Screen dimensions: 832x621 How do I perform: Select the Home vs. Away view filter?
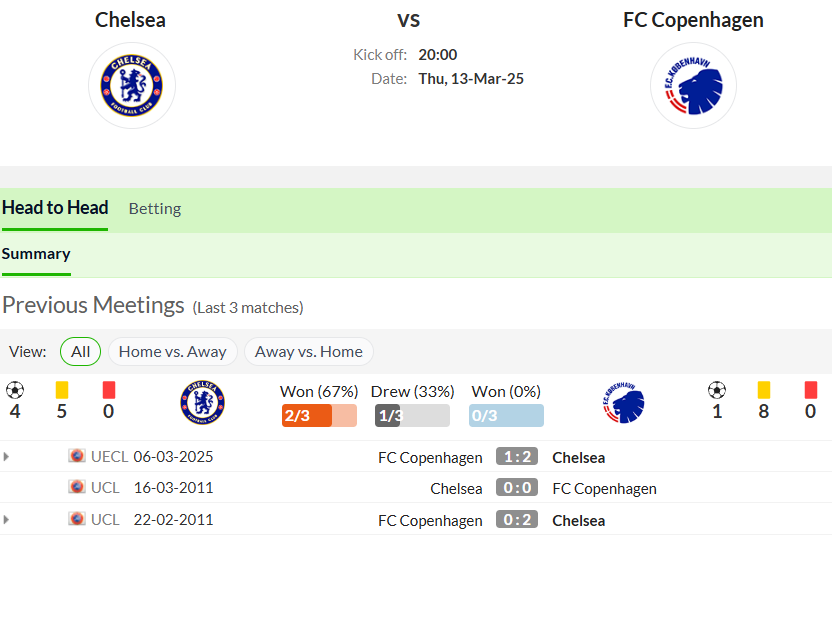[172, 351]
